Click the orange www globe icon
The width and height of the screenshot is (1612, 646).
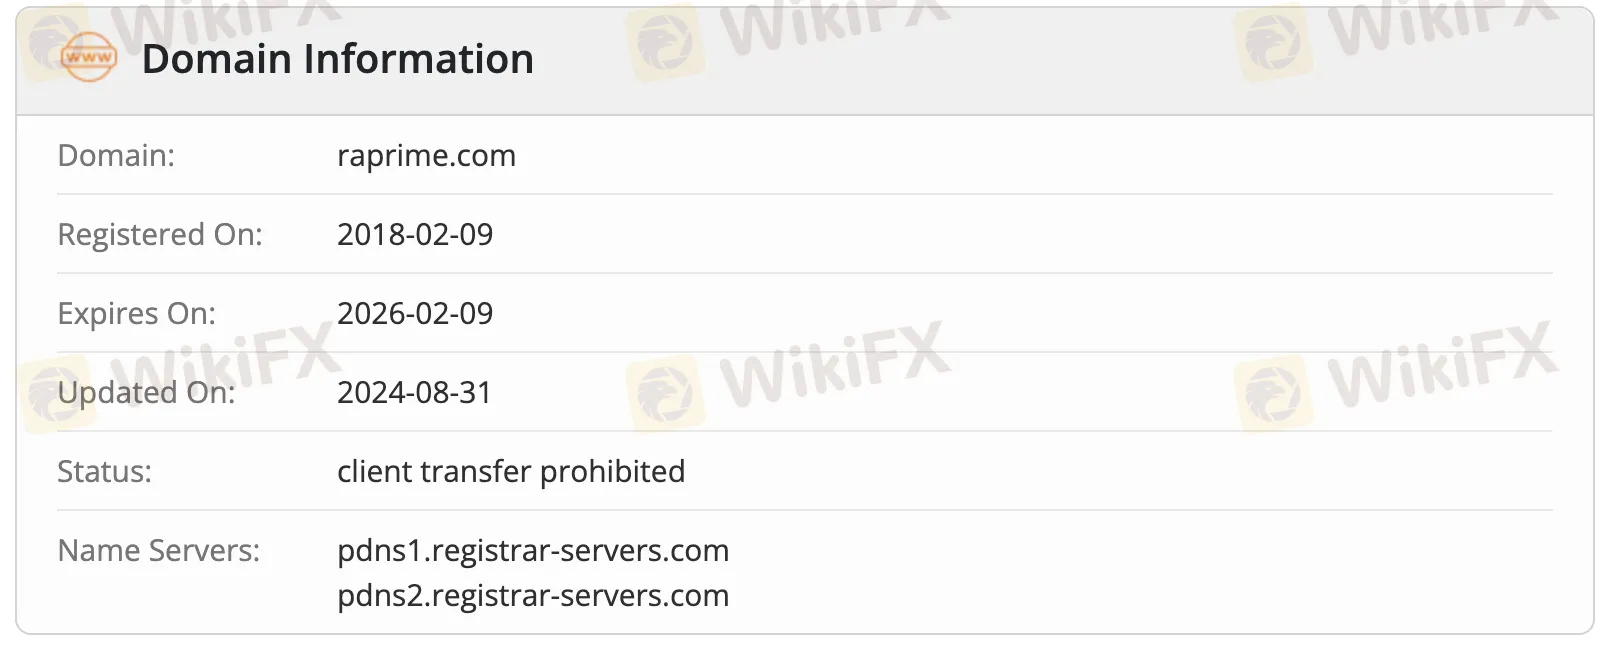[x=89, y=58]
